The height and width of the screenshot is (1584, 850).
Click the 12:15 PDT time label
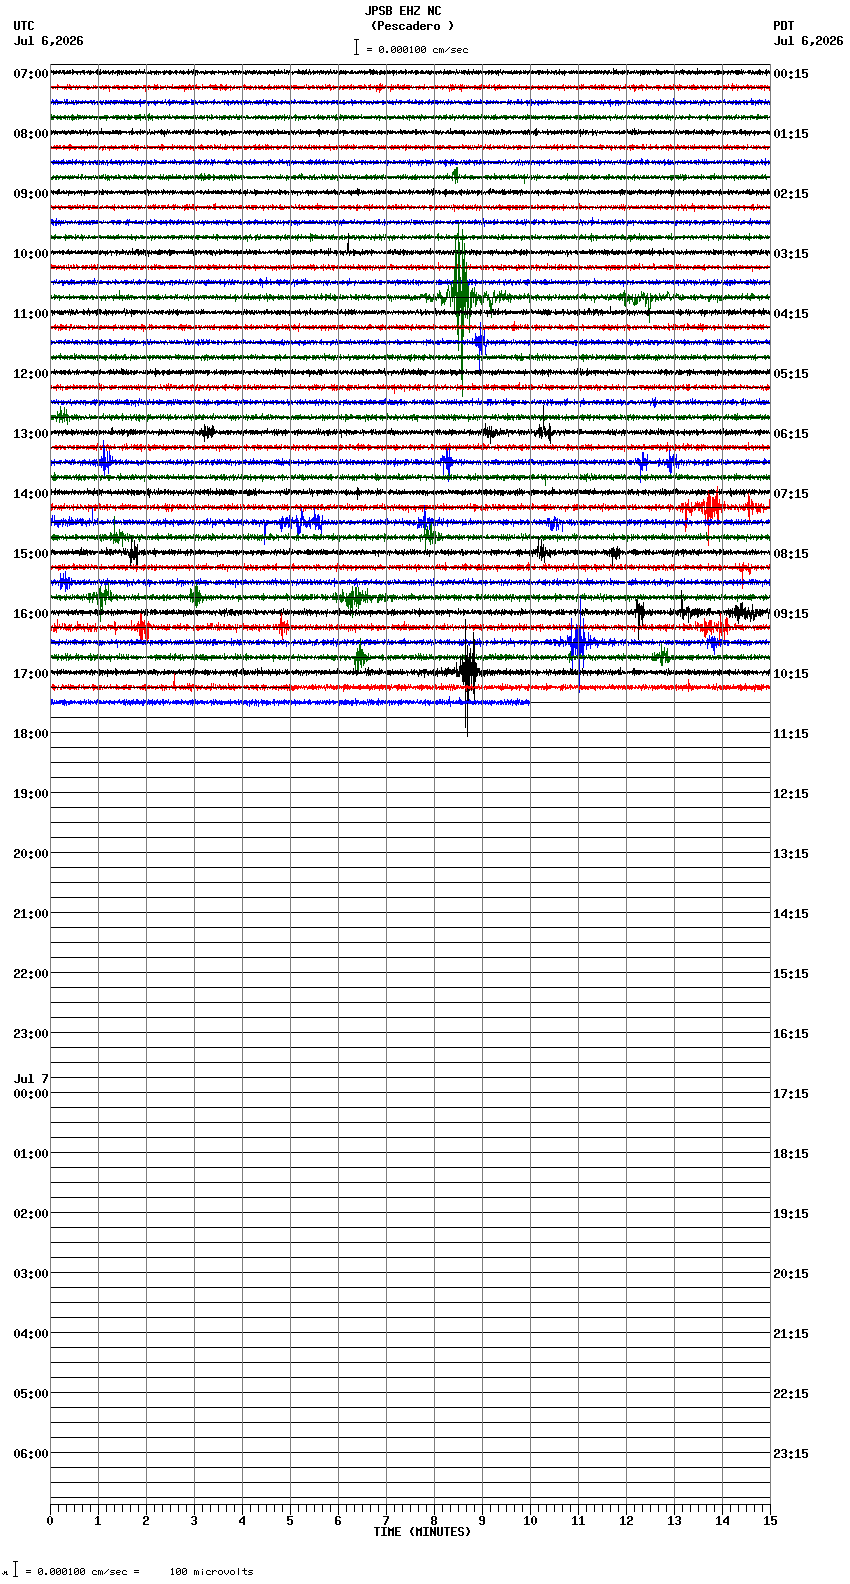(x=791, y=794)
